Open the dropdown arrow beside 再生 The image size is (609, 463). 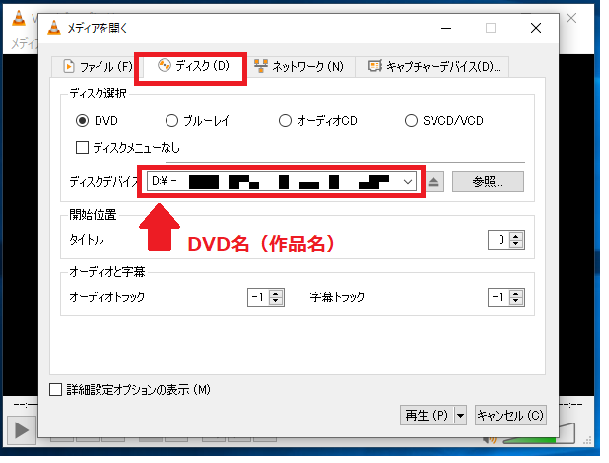coord(460,416)
